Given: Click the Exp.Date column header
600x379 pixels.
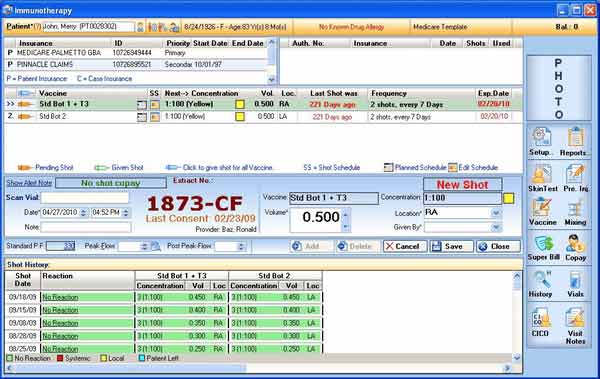Looking at the screenshot, I should [493, 93].
